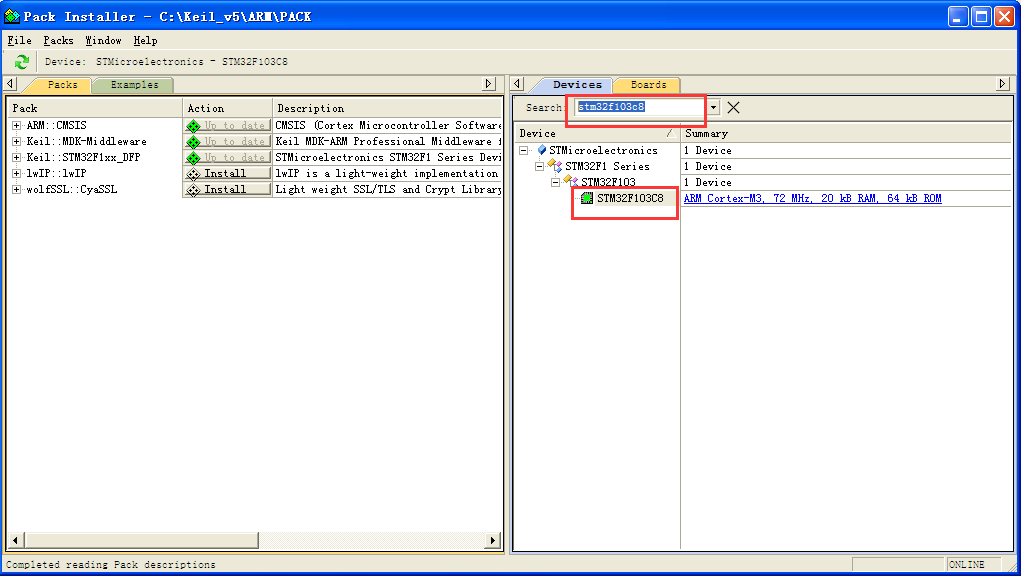Click Light weight SSL/TLS description text
The image size is (1021, 576).
click(388, 190)
